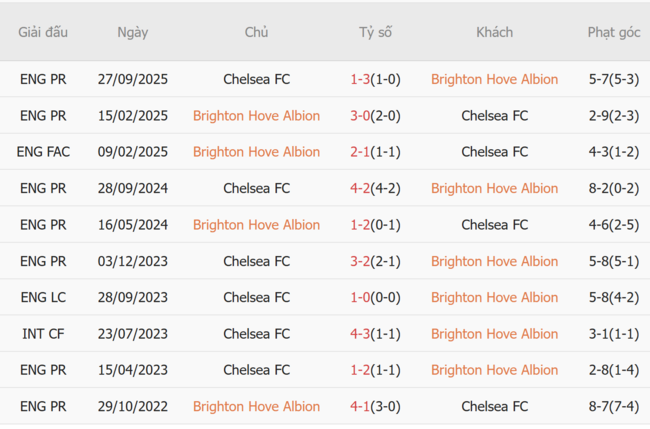The width and height of the screenshot is (650, 429).
Task: Select the INT CF competition label
Action: pyautogui.click(x=43, y=333)
